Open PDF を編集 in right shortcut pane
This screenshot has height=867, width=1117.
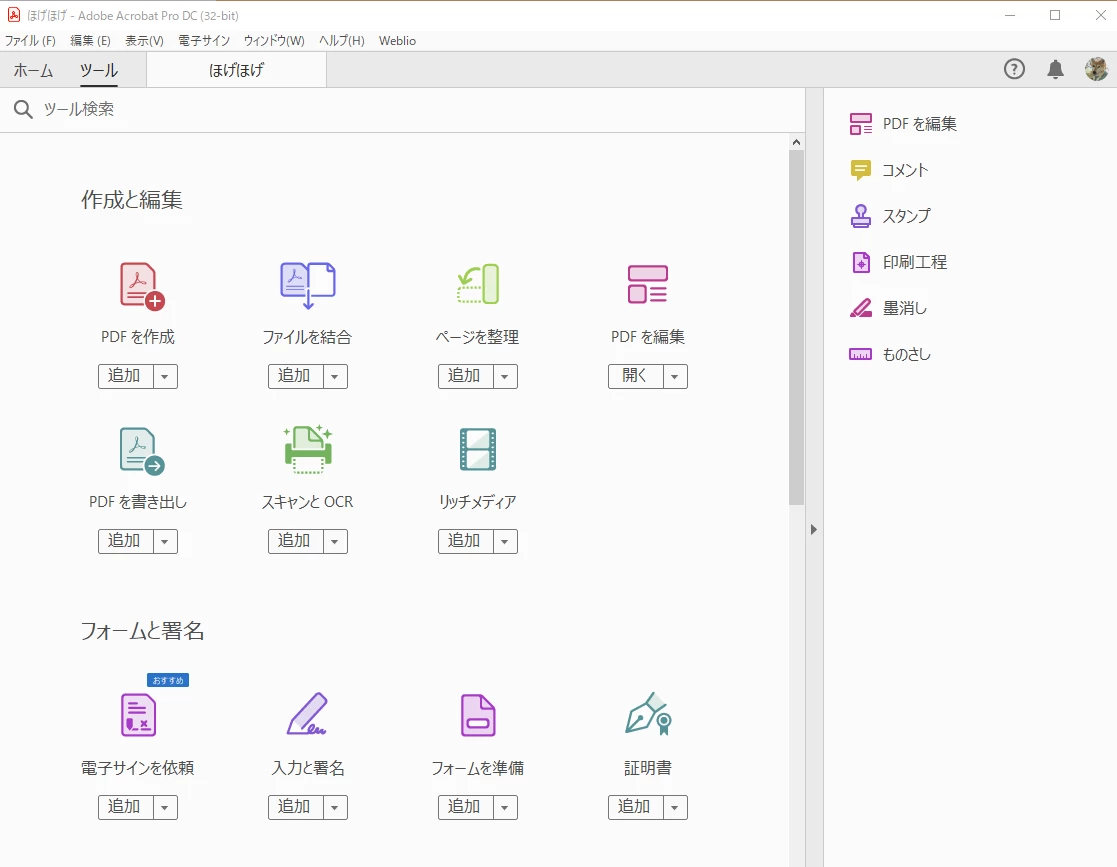pos(903,124)
